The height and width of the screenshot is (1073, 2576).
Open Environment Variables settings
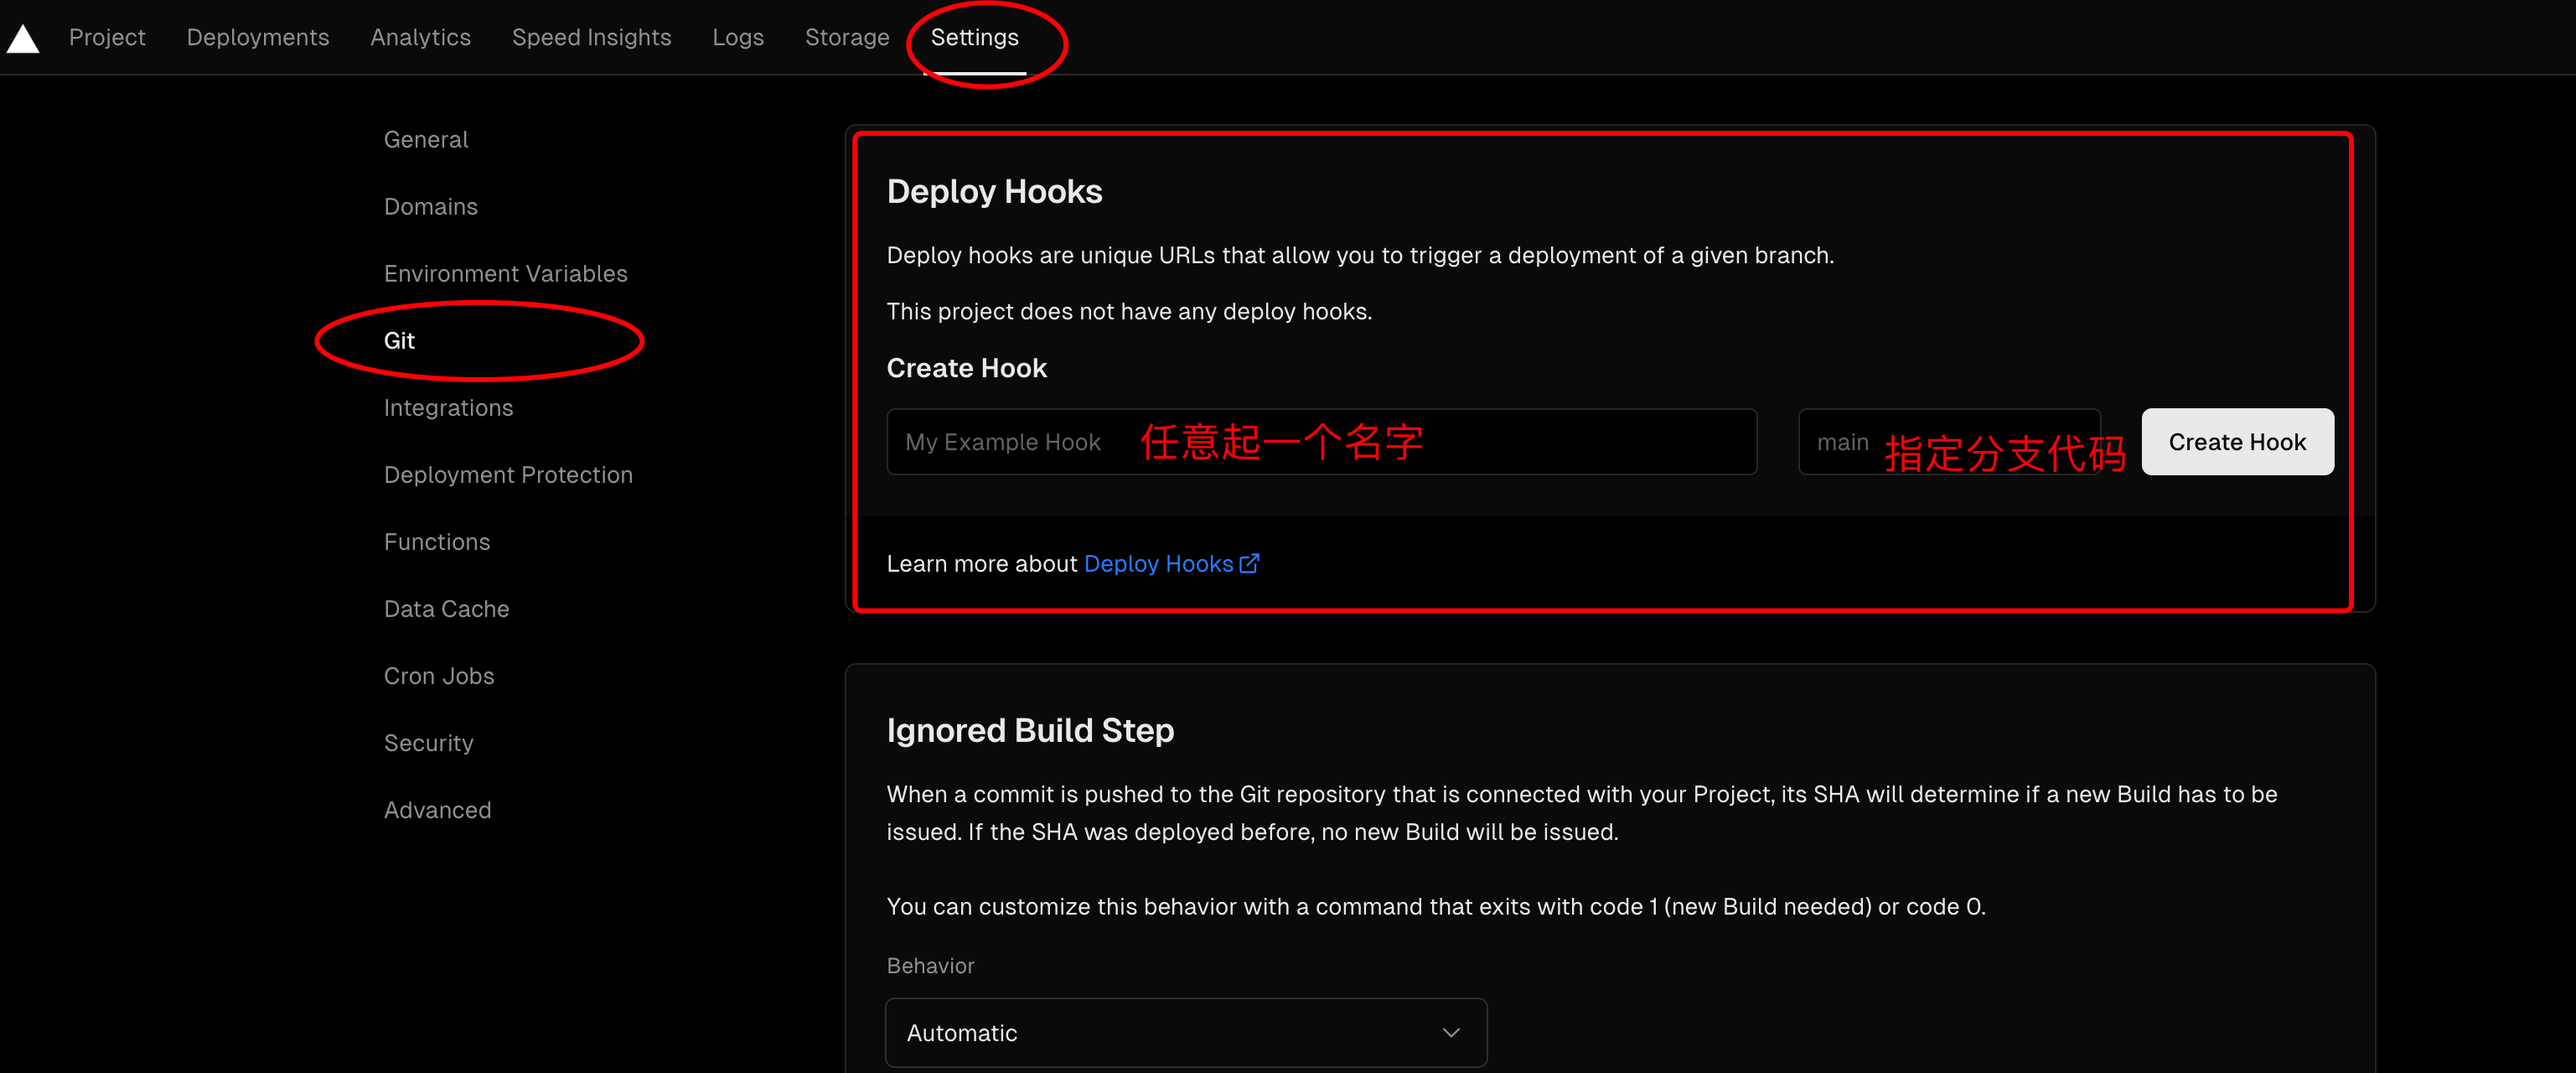tap(506, 274)
